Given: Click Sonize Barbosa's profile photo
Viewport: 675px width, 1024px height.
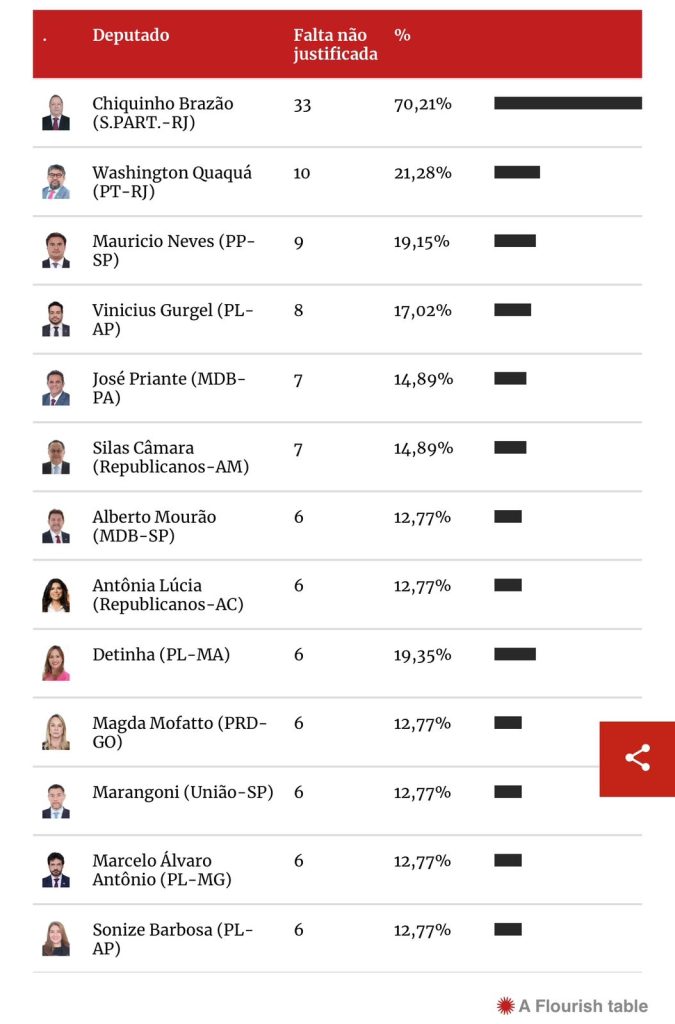Looking at the screenshot, I should click(x=56, y=938).
